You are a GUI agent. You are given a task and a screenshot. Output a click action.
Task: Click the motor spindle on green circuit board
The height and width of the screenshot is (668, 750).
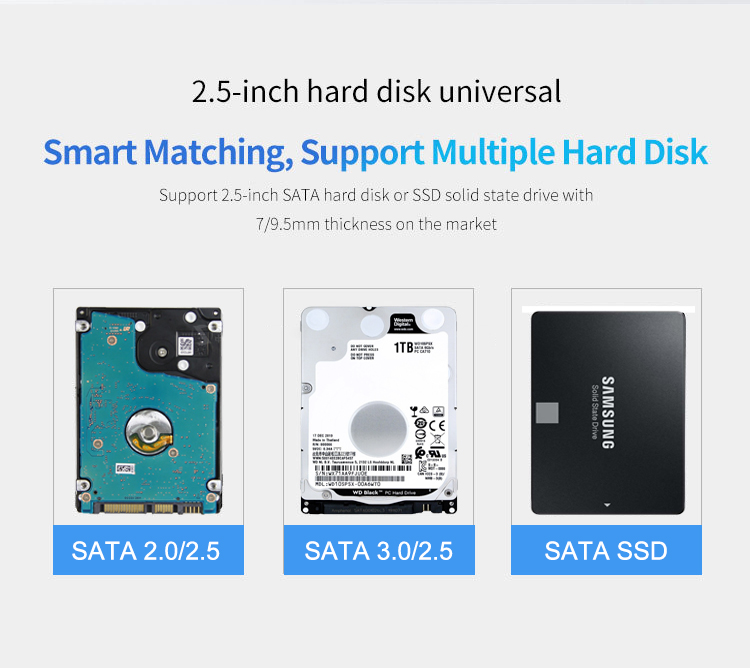point(149,432)
